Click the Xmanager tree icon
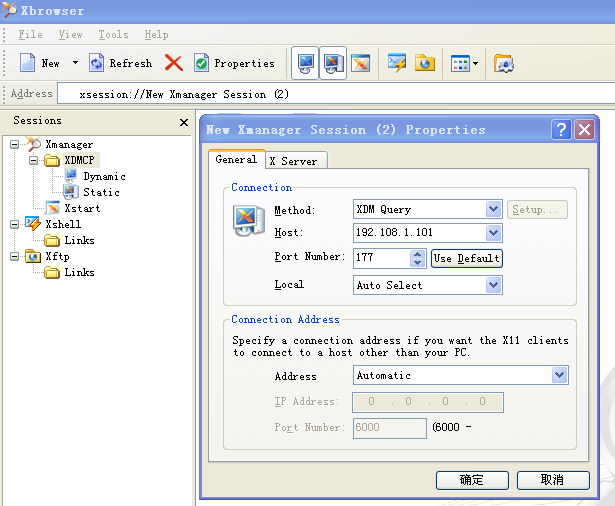The image size is (615, 506). [x=33, y=144]
